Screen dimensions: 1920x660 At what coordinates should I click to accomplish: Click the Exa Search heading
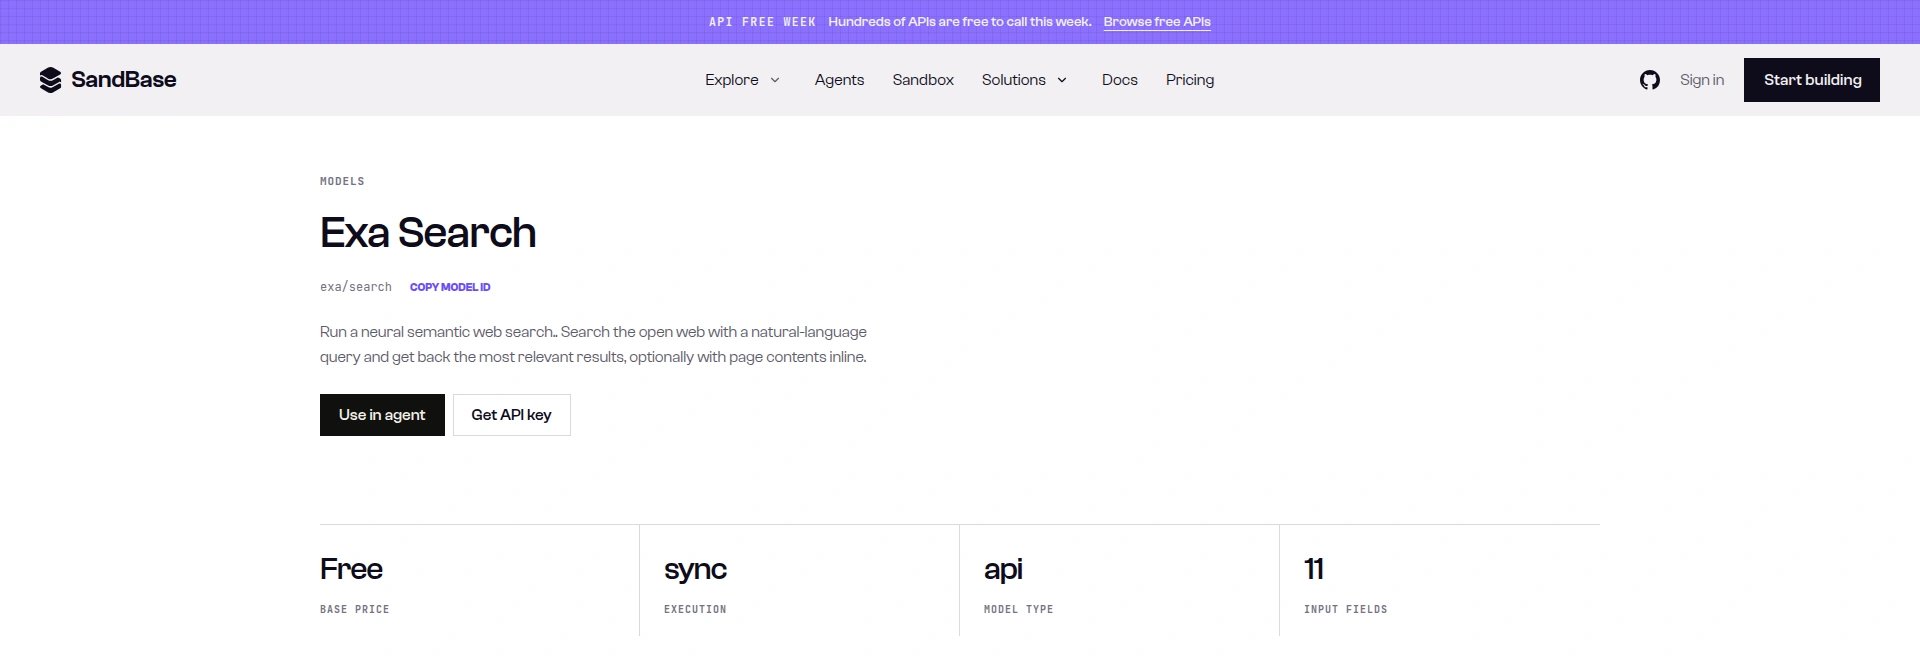[x=428, y=233]
